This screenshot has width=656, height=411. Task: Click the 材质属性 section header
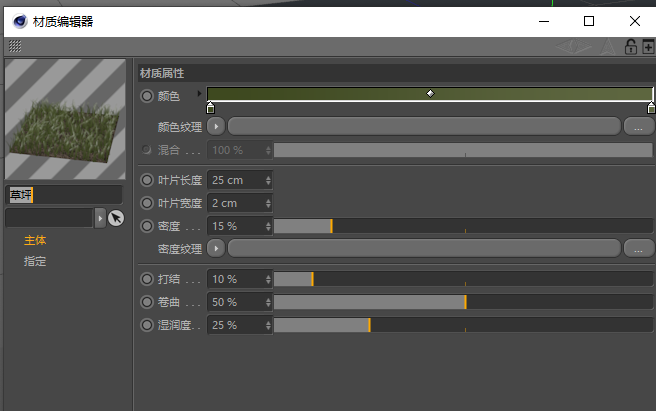click(x=397, y=73)
